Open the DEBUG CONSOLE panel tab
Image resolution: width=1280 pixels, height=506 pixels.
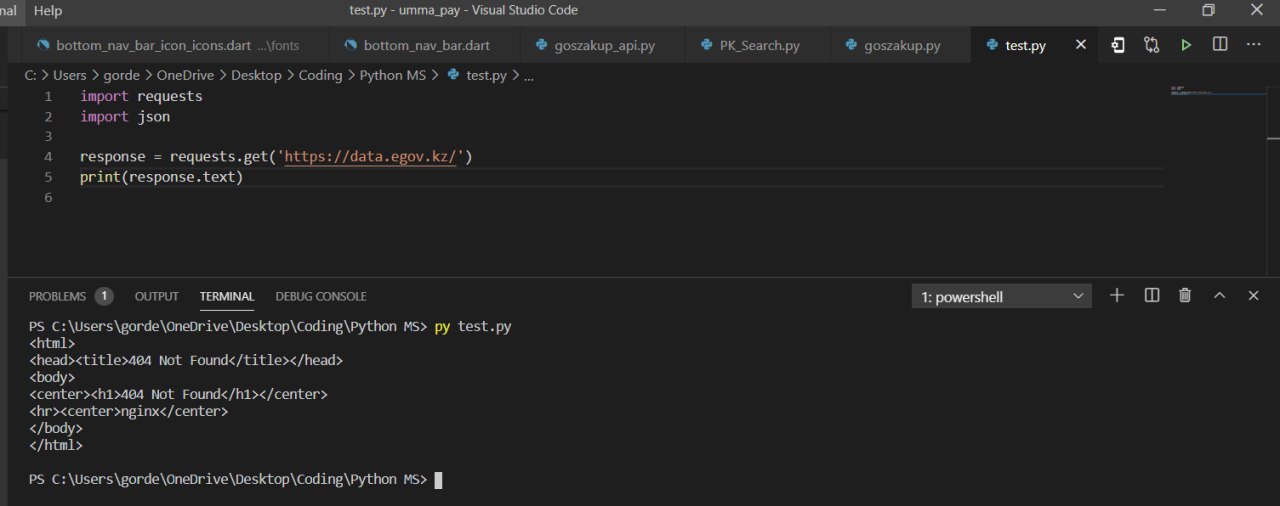321,296
